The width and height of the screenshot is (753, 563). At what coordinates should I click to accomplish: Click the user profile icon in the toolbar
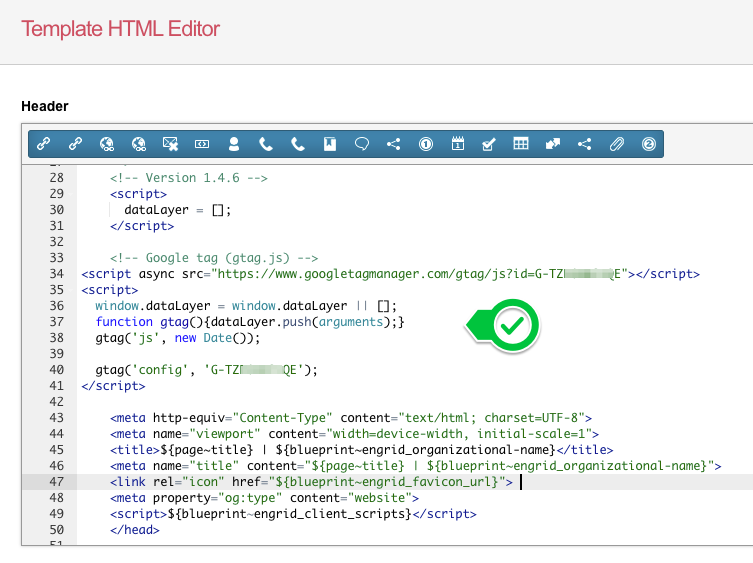(x=234, y=144)
